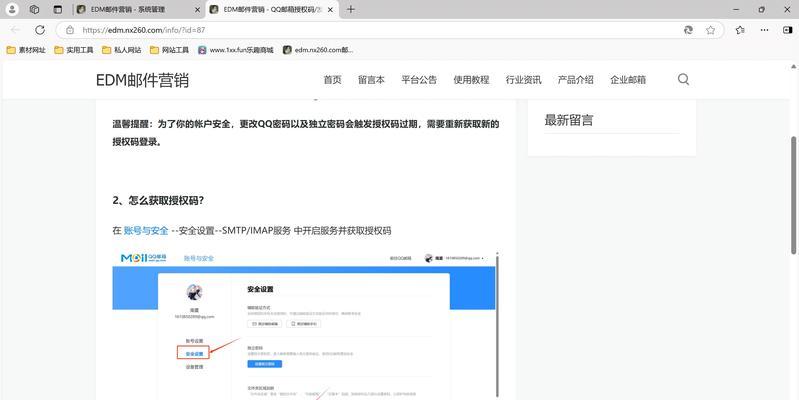Open the 实用工具 bookmarks folder
Screen dimensions: 799x400
coord(74,50)
